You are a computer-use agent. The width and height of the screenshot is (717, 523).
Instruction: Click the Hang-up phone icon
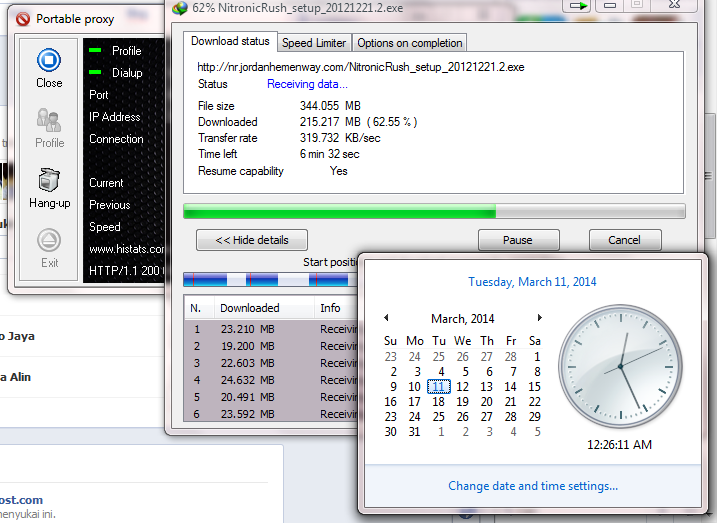point(49,180)
